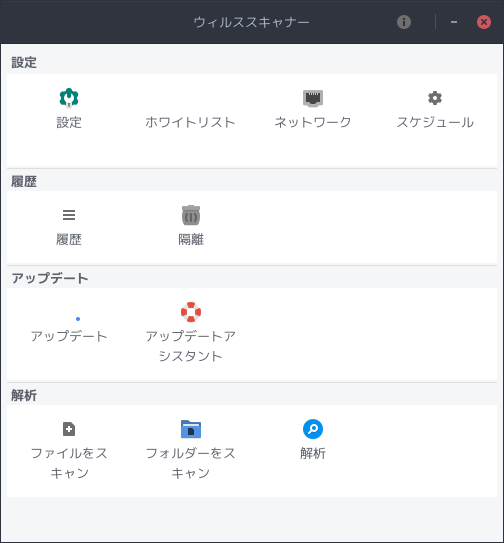
Task: Open the ネットワーク ethernet port icon
Action: tap(313, 98)
